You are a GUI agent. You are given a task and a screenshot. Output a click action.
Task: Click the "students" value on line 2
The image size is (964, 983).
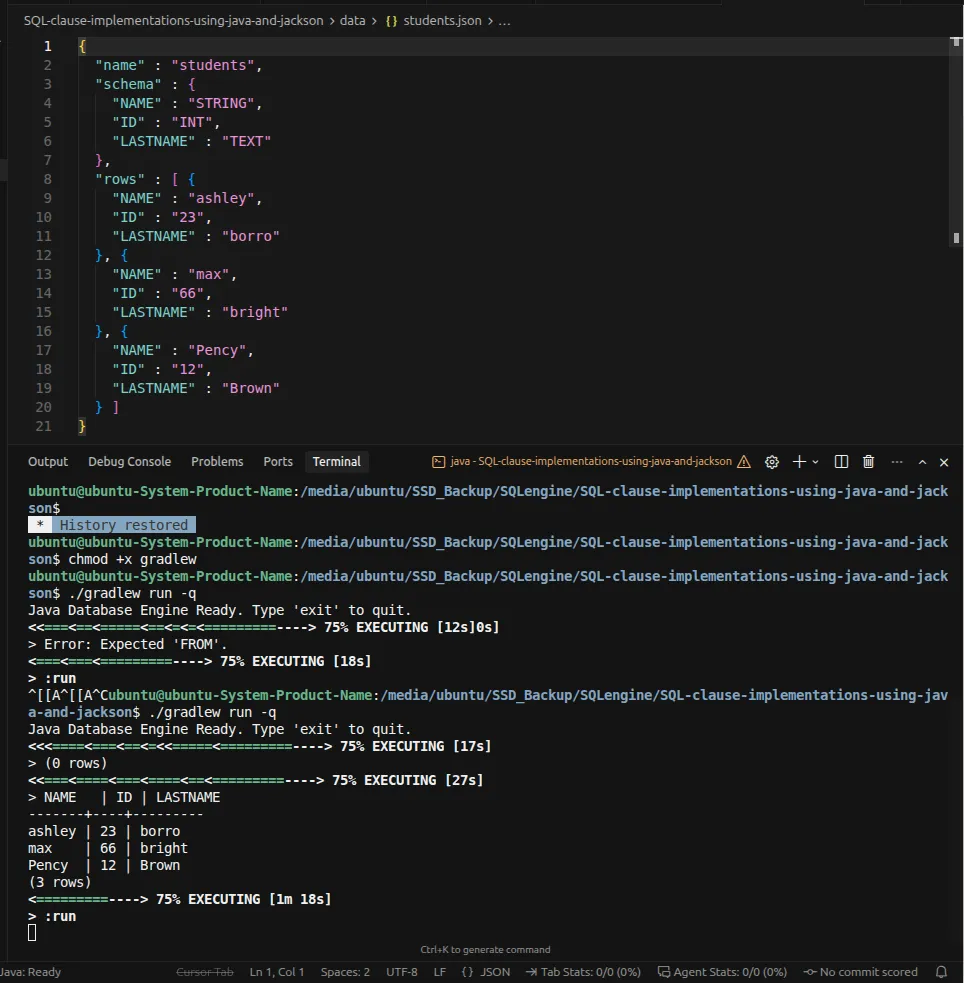212,65
